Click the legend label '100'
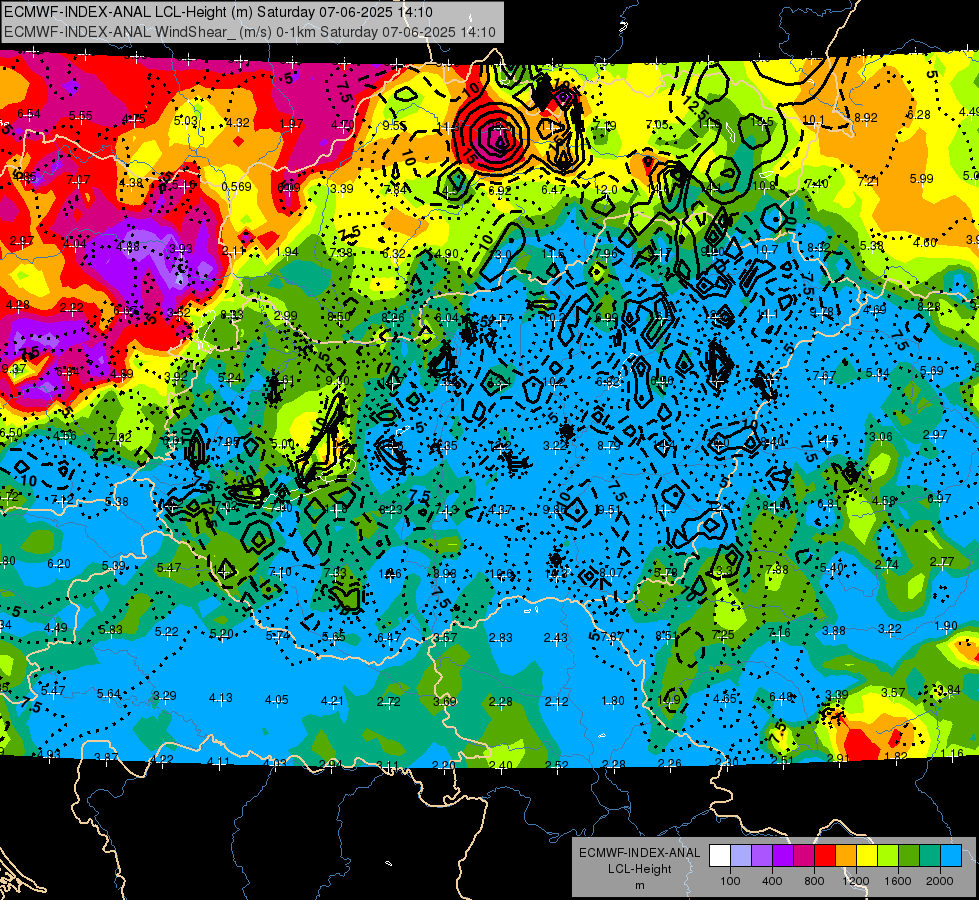979x900 pixels. [x=730, y=881]
